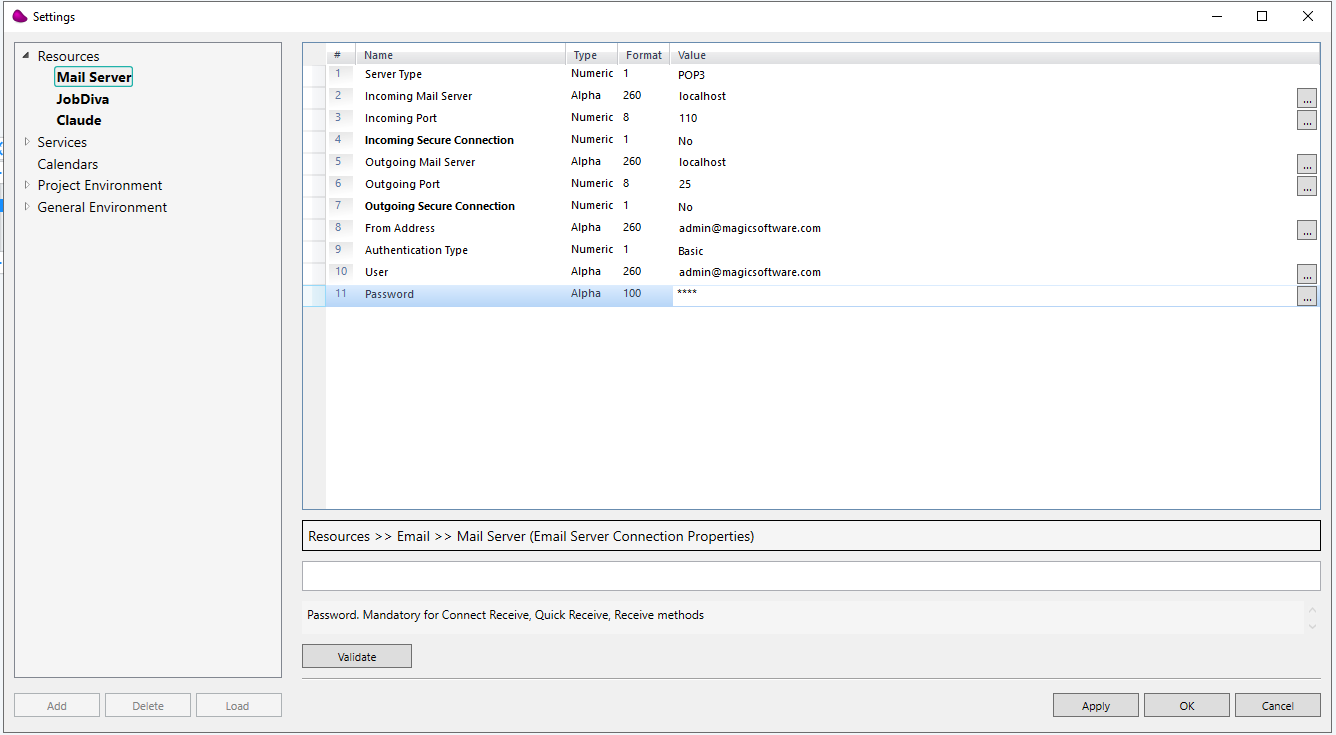Select the Project Environment label
Viewport: 1336px width, 735px height.
pyautogui.click(x=100, y=185)
